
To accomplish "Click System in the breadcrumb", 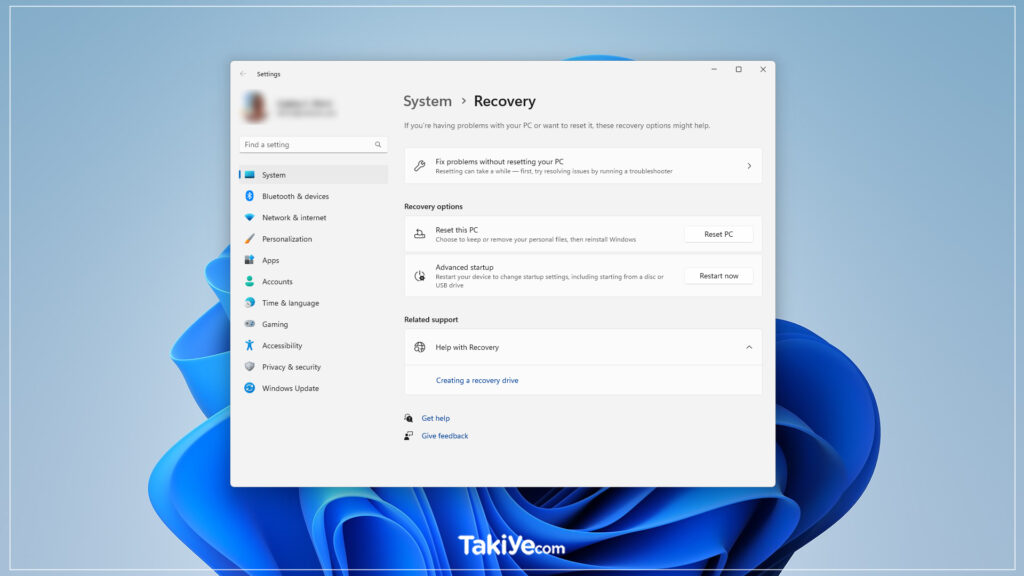I will pos(427,101).
